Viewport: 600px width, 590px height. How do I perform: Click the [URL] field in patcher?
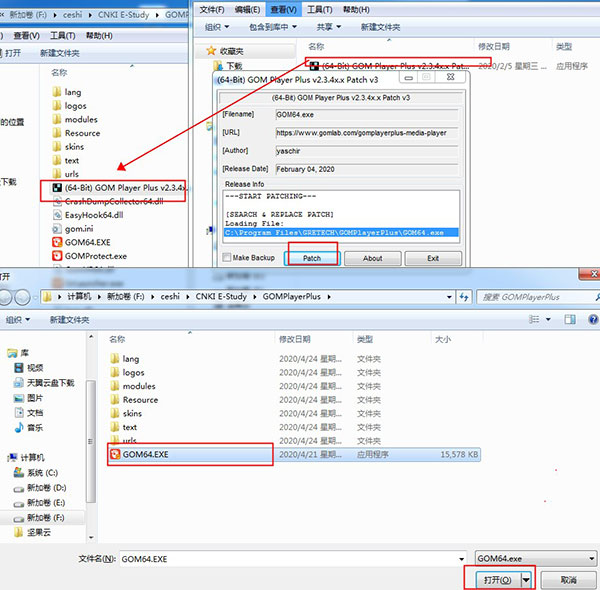point(367,133)
